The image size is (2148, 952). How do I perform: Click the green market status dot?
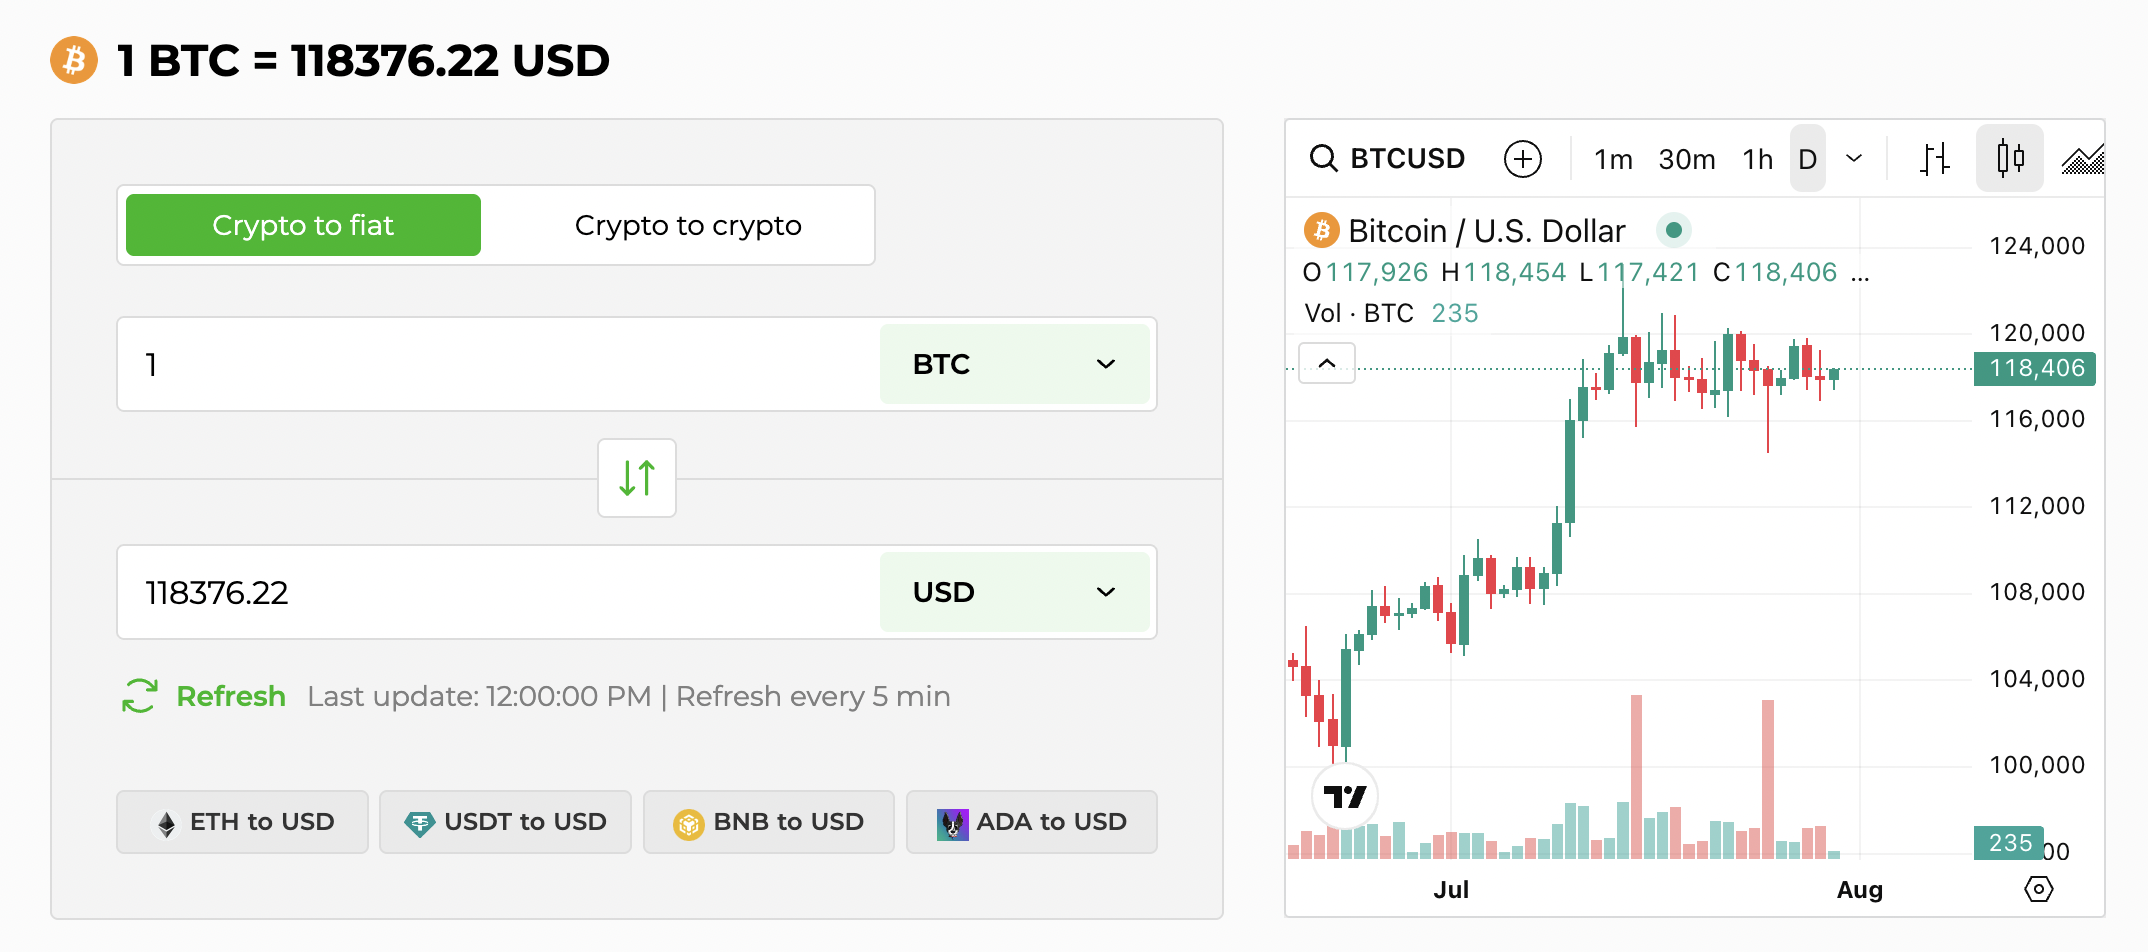(x=1674, y=230)
